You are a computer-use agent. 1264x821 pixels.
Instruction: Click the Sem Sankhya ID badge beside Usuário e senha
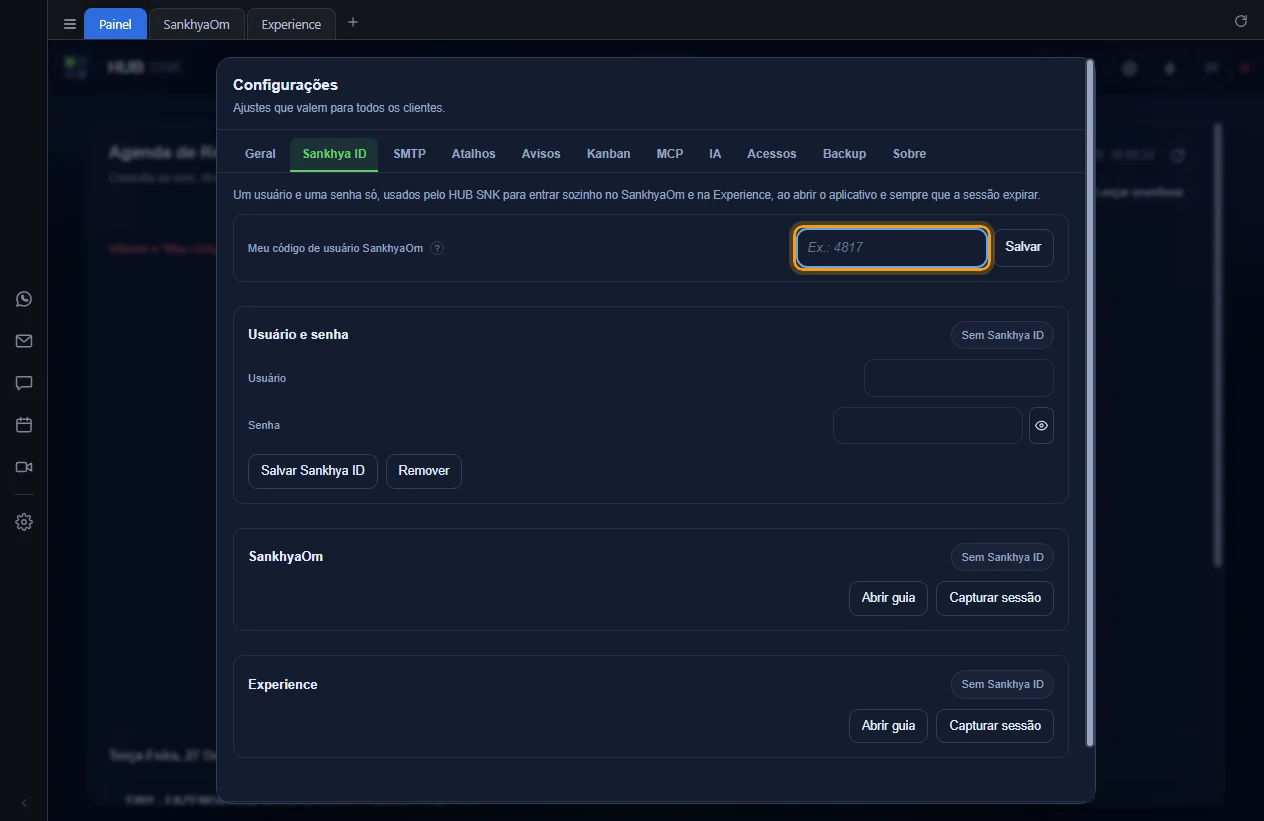click(1002, 335)
